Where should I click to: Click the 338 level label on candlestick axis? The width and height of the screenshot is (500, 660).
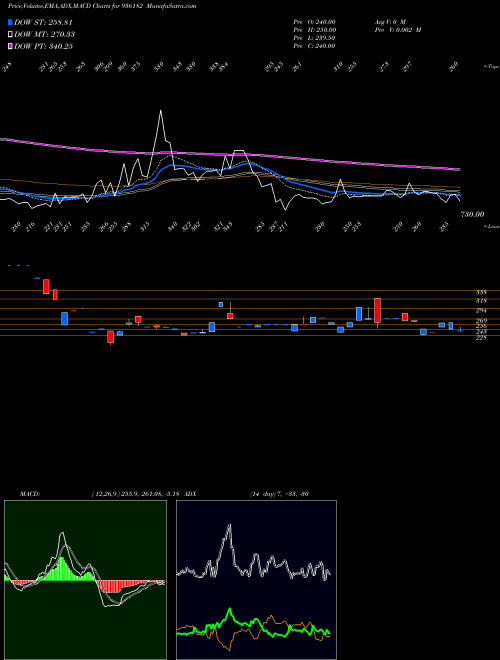(x=481, y=292)
